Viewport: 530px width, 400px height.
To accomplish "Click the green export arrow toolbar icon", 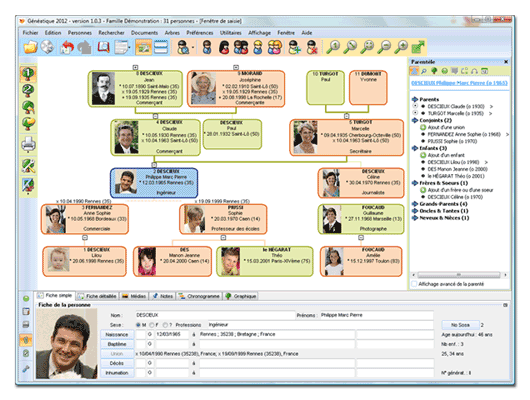I will [x=418, y=47].
